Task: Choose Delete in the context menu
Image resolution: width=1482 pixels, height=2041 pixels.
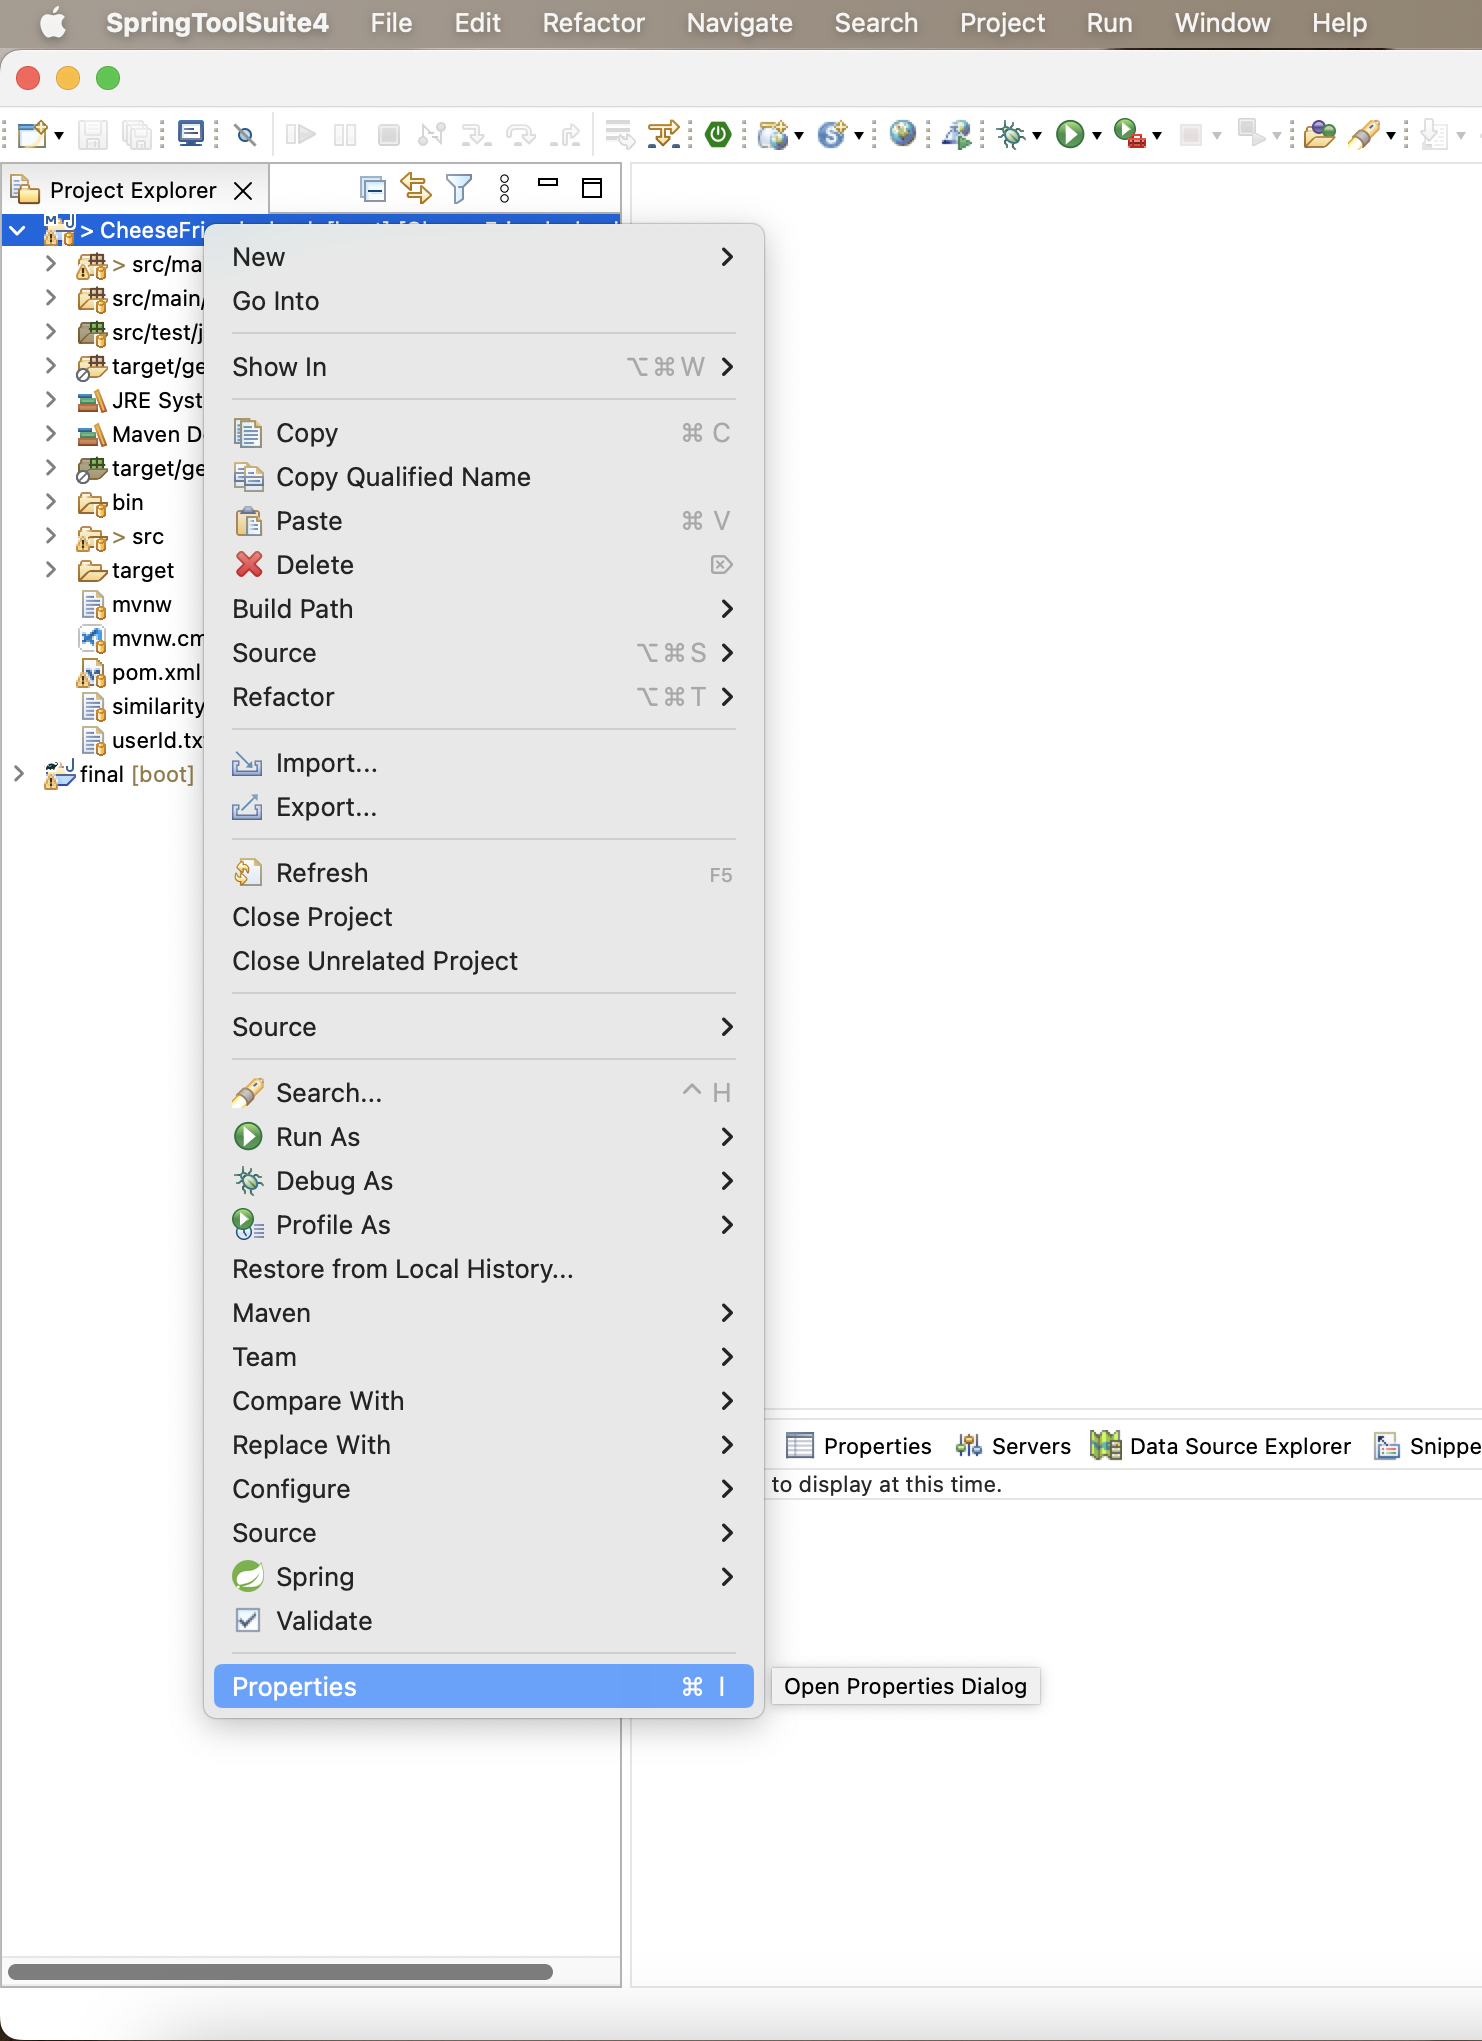Action: coord(484,565)
